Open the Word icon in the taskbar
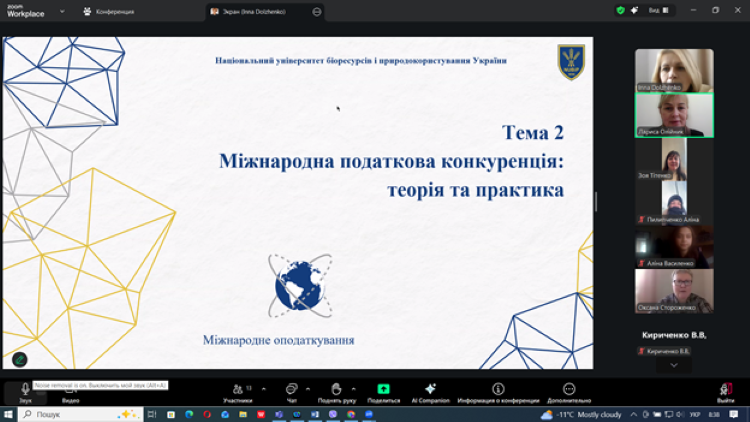Screen dimensions: 750x422 [315, 414]
